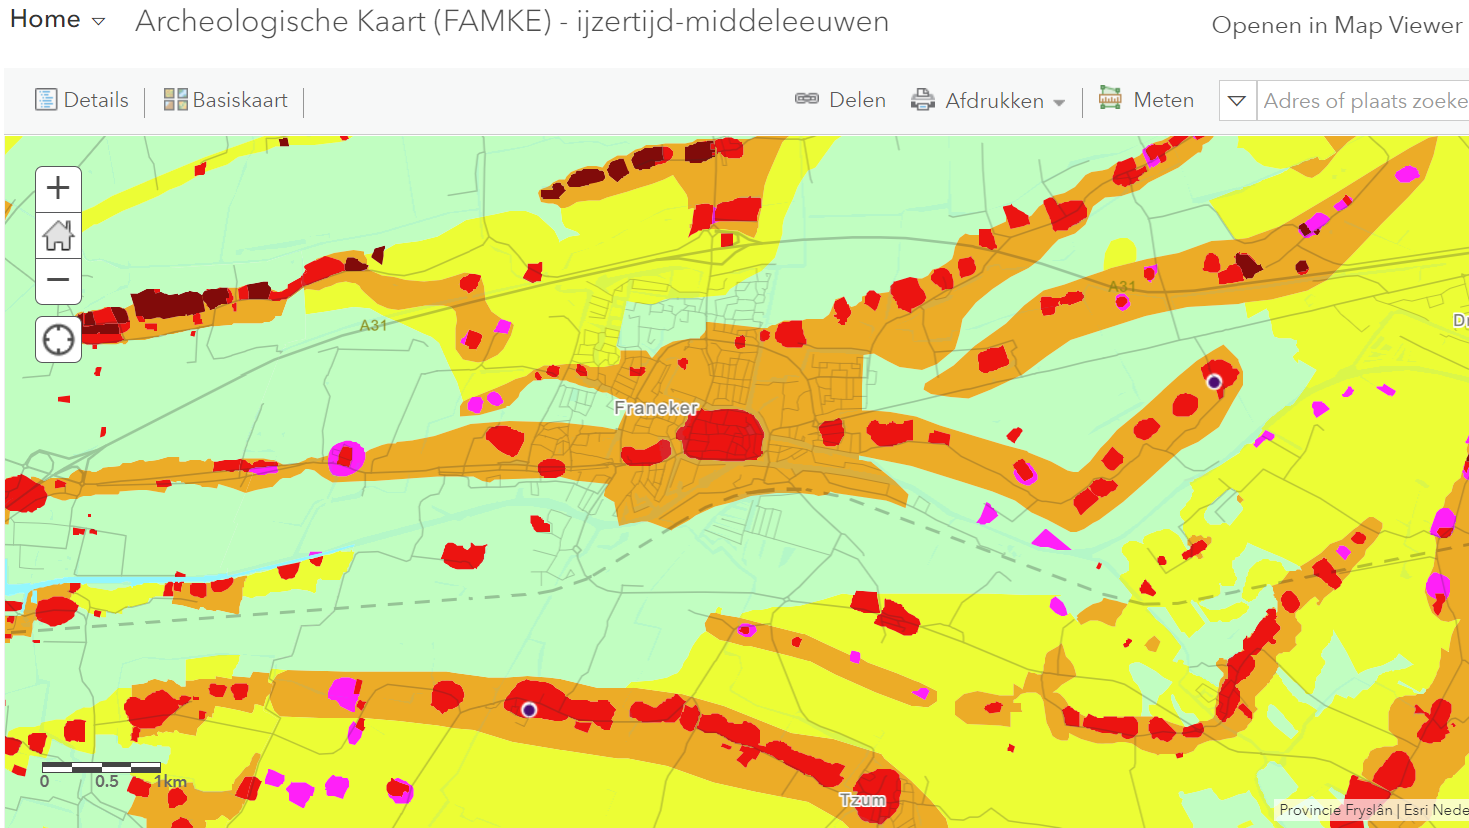Activate the Meten measure tool

click(x=1146, y=100)
